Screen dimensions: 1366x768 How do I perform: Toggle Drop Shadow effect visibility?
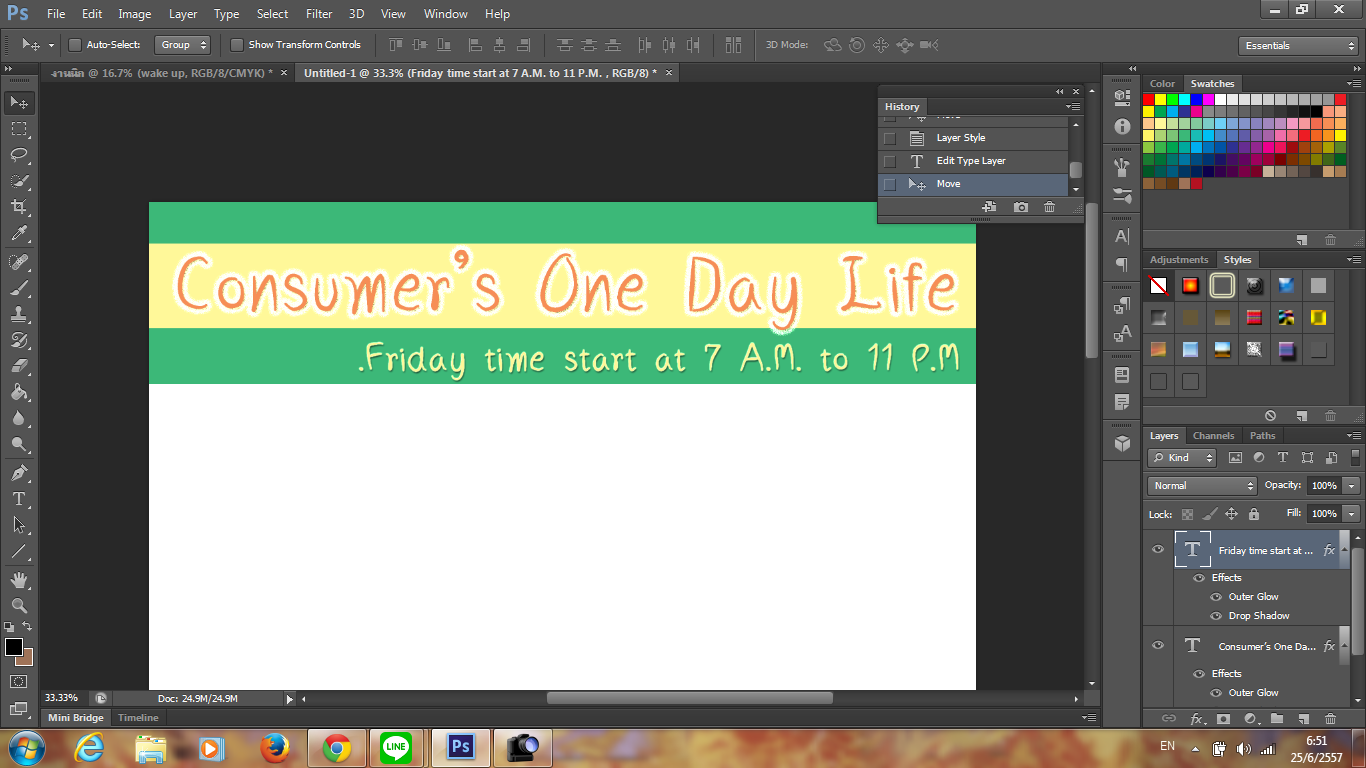coord(1216,616)
